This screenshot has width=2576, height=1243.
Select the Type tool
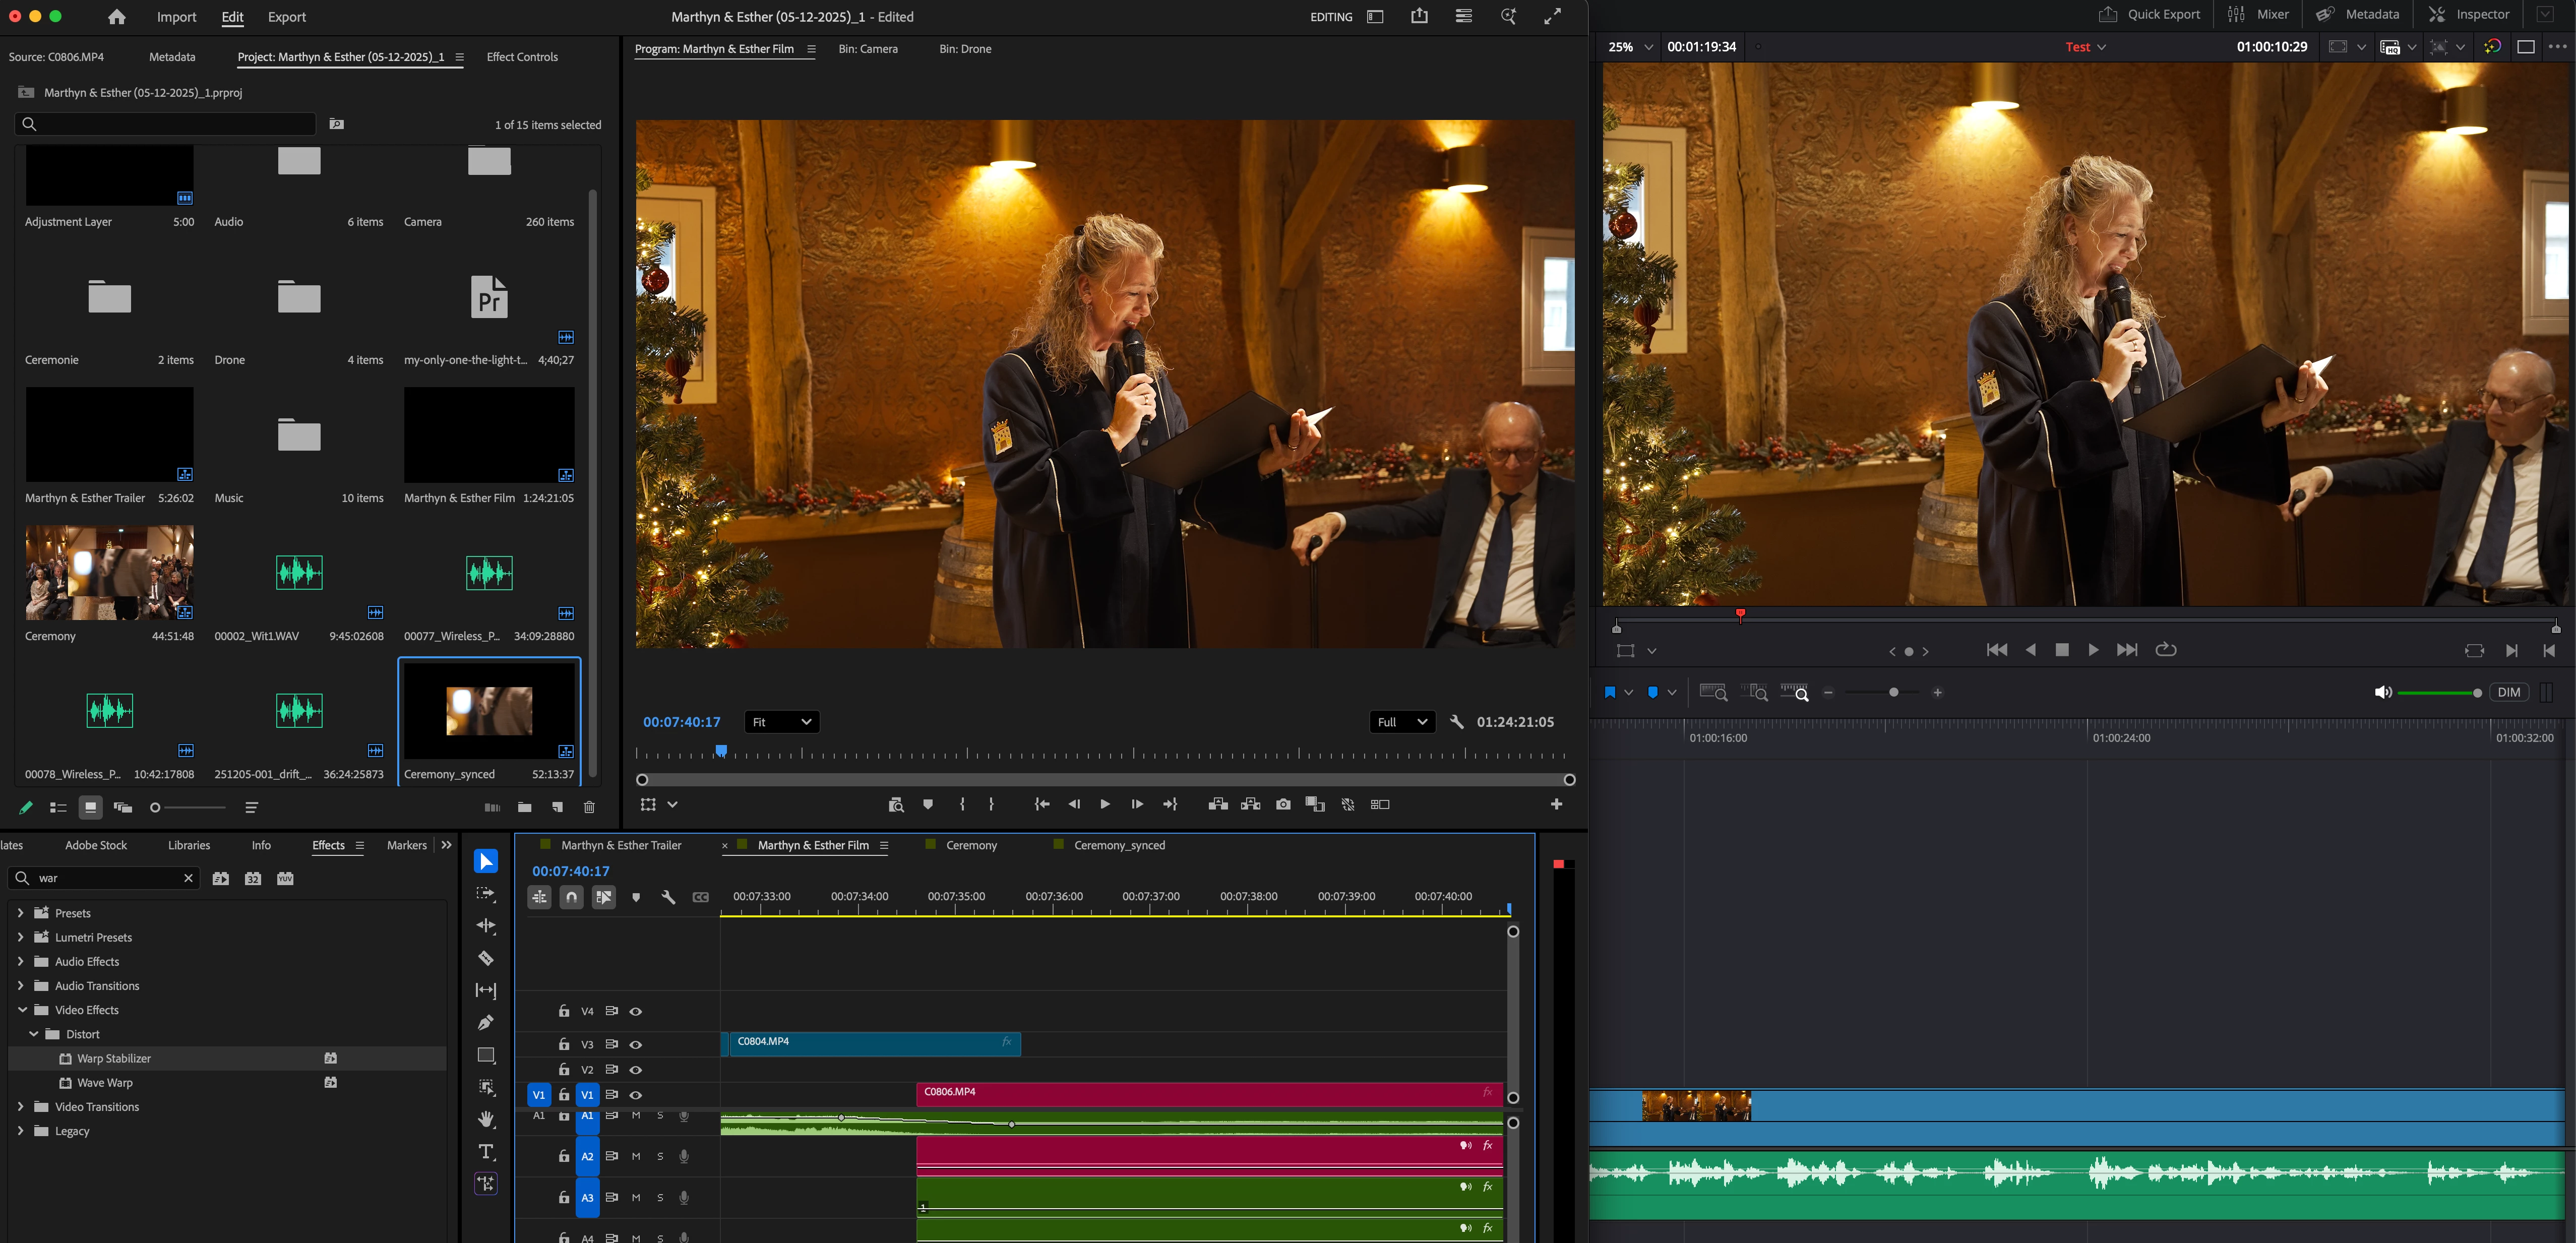[x=486, y=1151]
